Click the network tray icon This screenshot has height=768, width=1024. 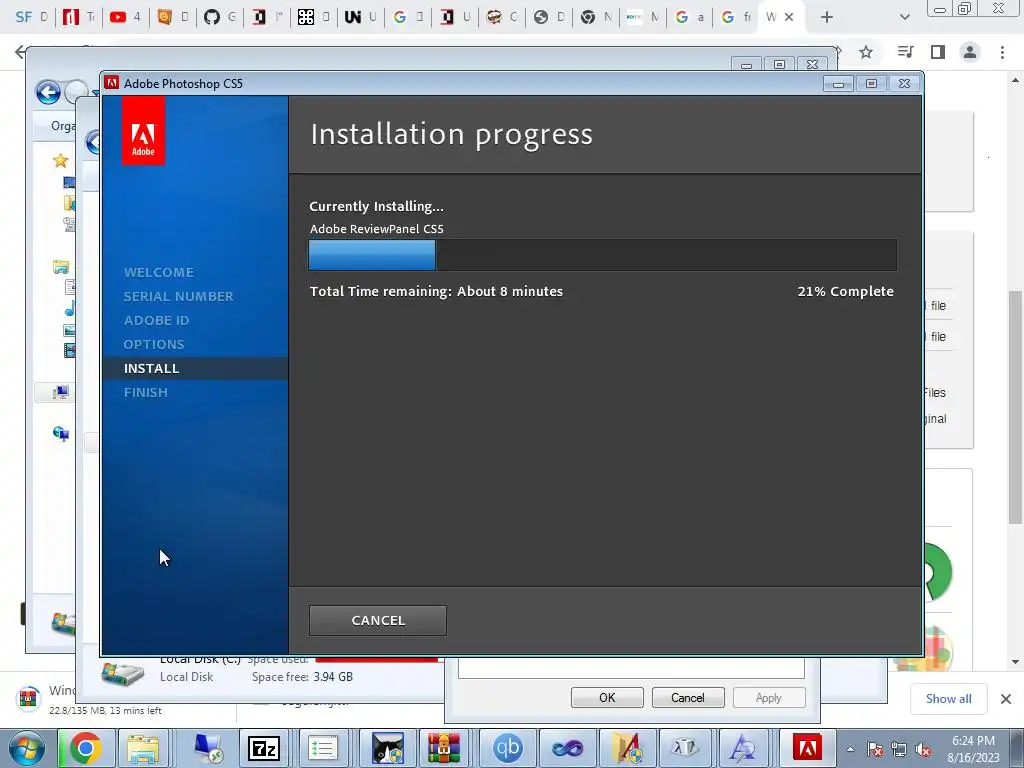pos(899,749)
